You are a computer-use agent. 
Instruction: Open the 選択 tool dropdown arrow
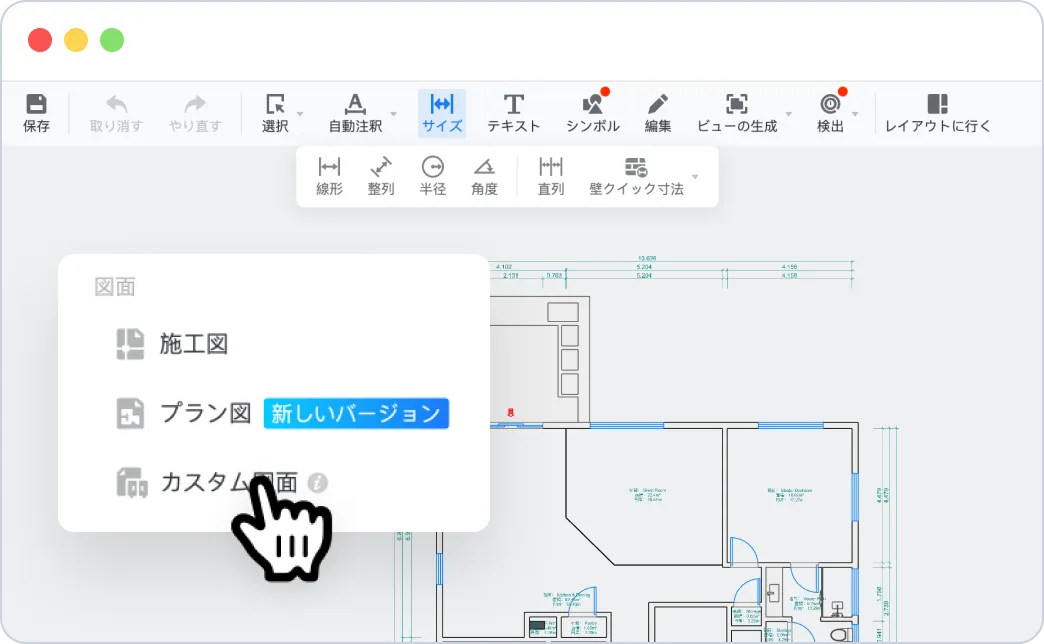(300, 114)
